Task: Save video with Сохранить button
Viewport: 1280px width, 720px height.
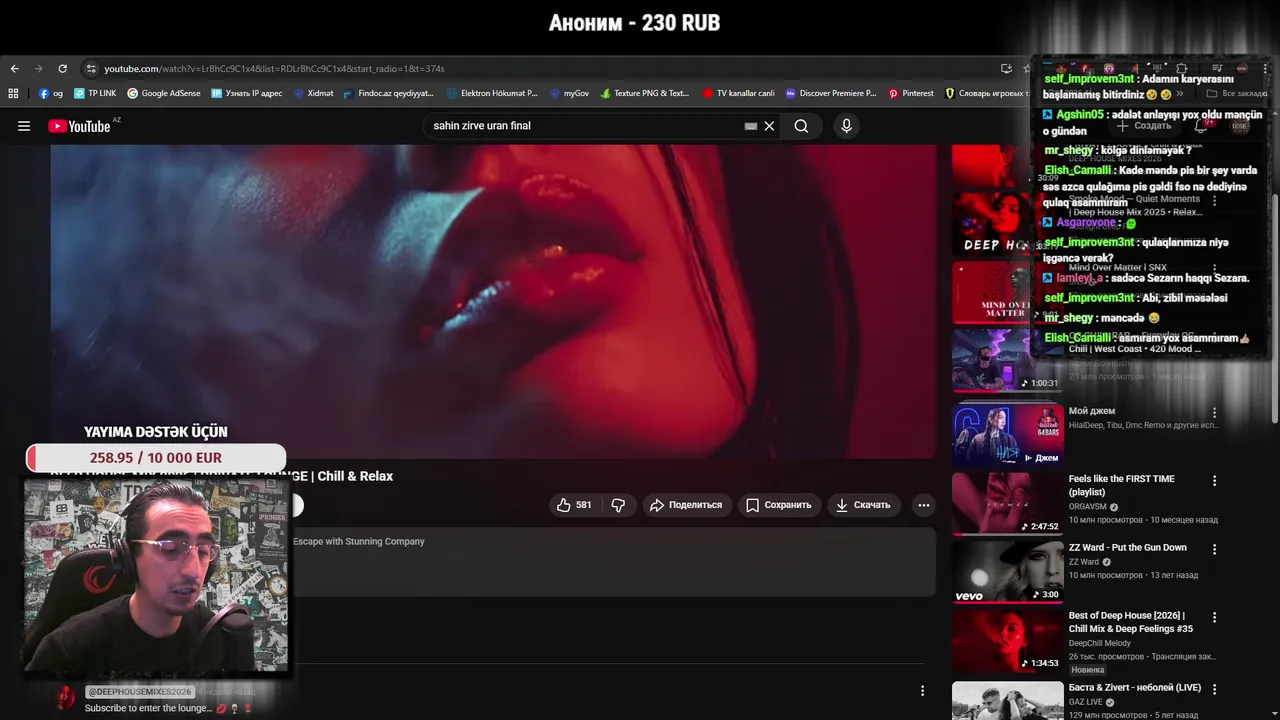Action: click(778, 505)
